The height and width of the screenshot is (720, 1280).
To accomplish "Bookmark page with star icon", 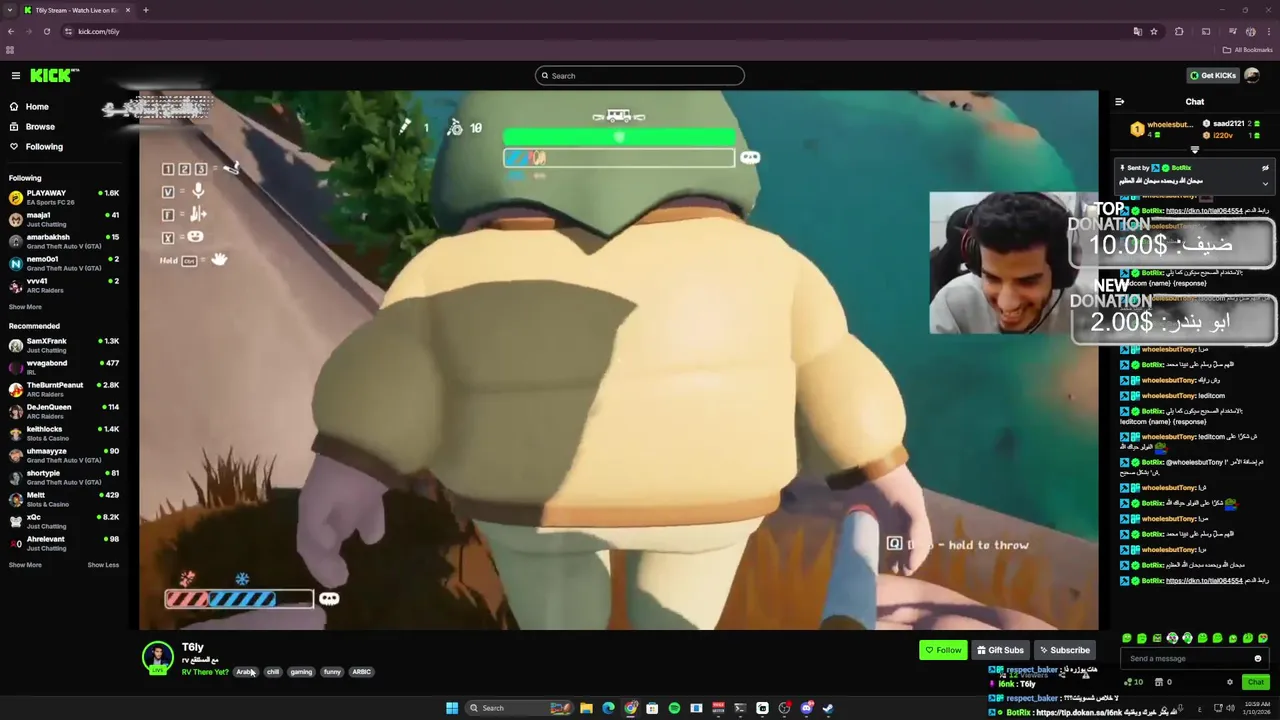I will click(x=1154, y=31).
